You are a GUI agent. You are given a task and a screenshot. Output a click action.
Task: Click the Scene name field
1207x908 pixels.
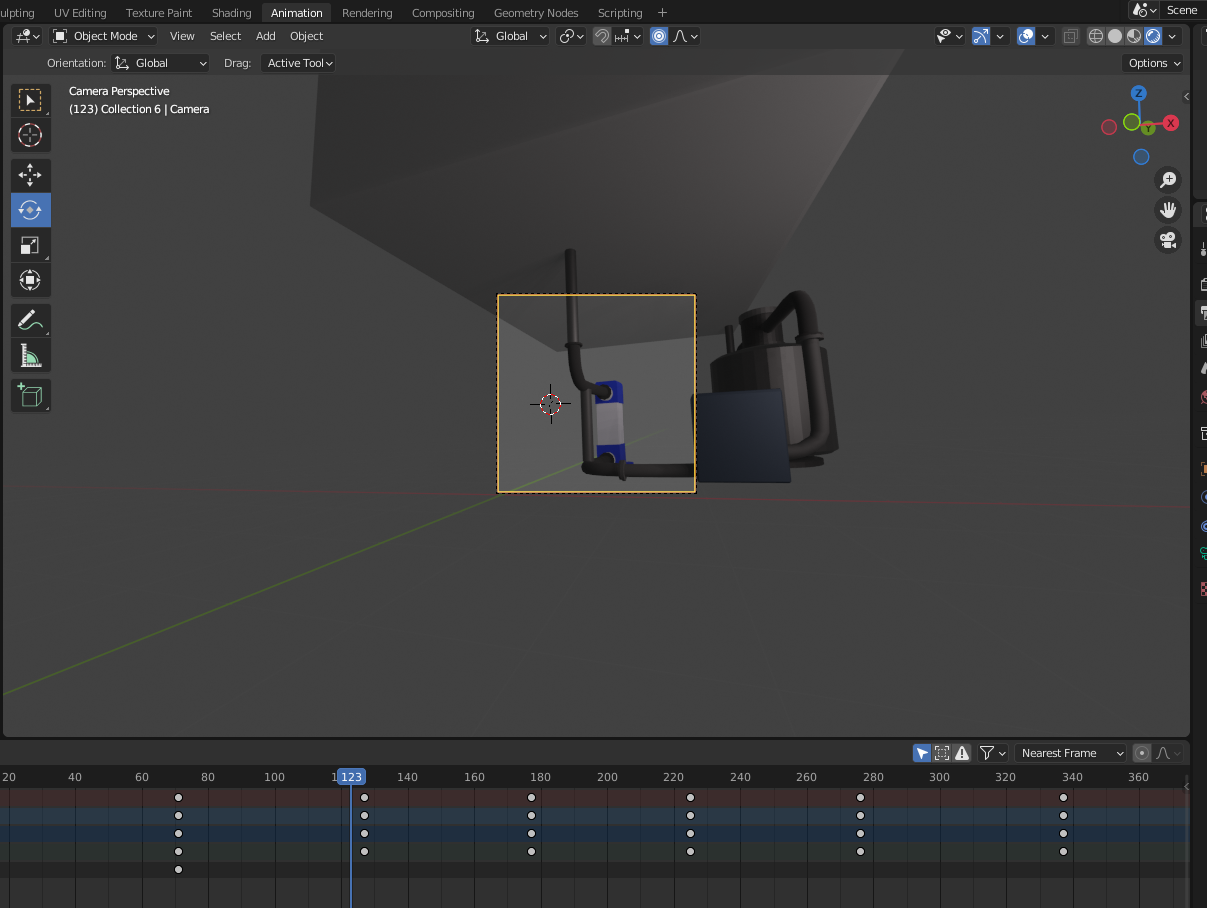tap(1182, 10)
